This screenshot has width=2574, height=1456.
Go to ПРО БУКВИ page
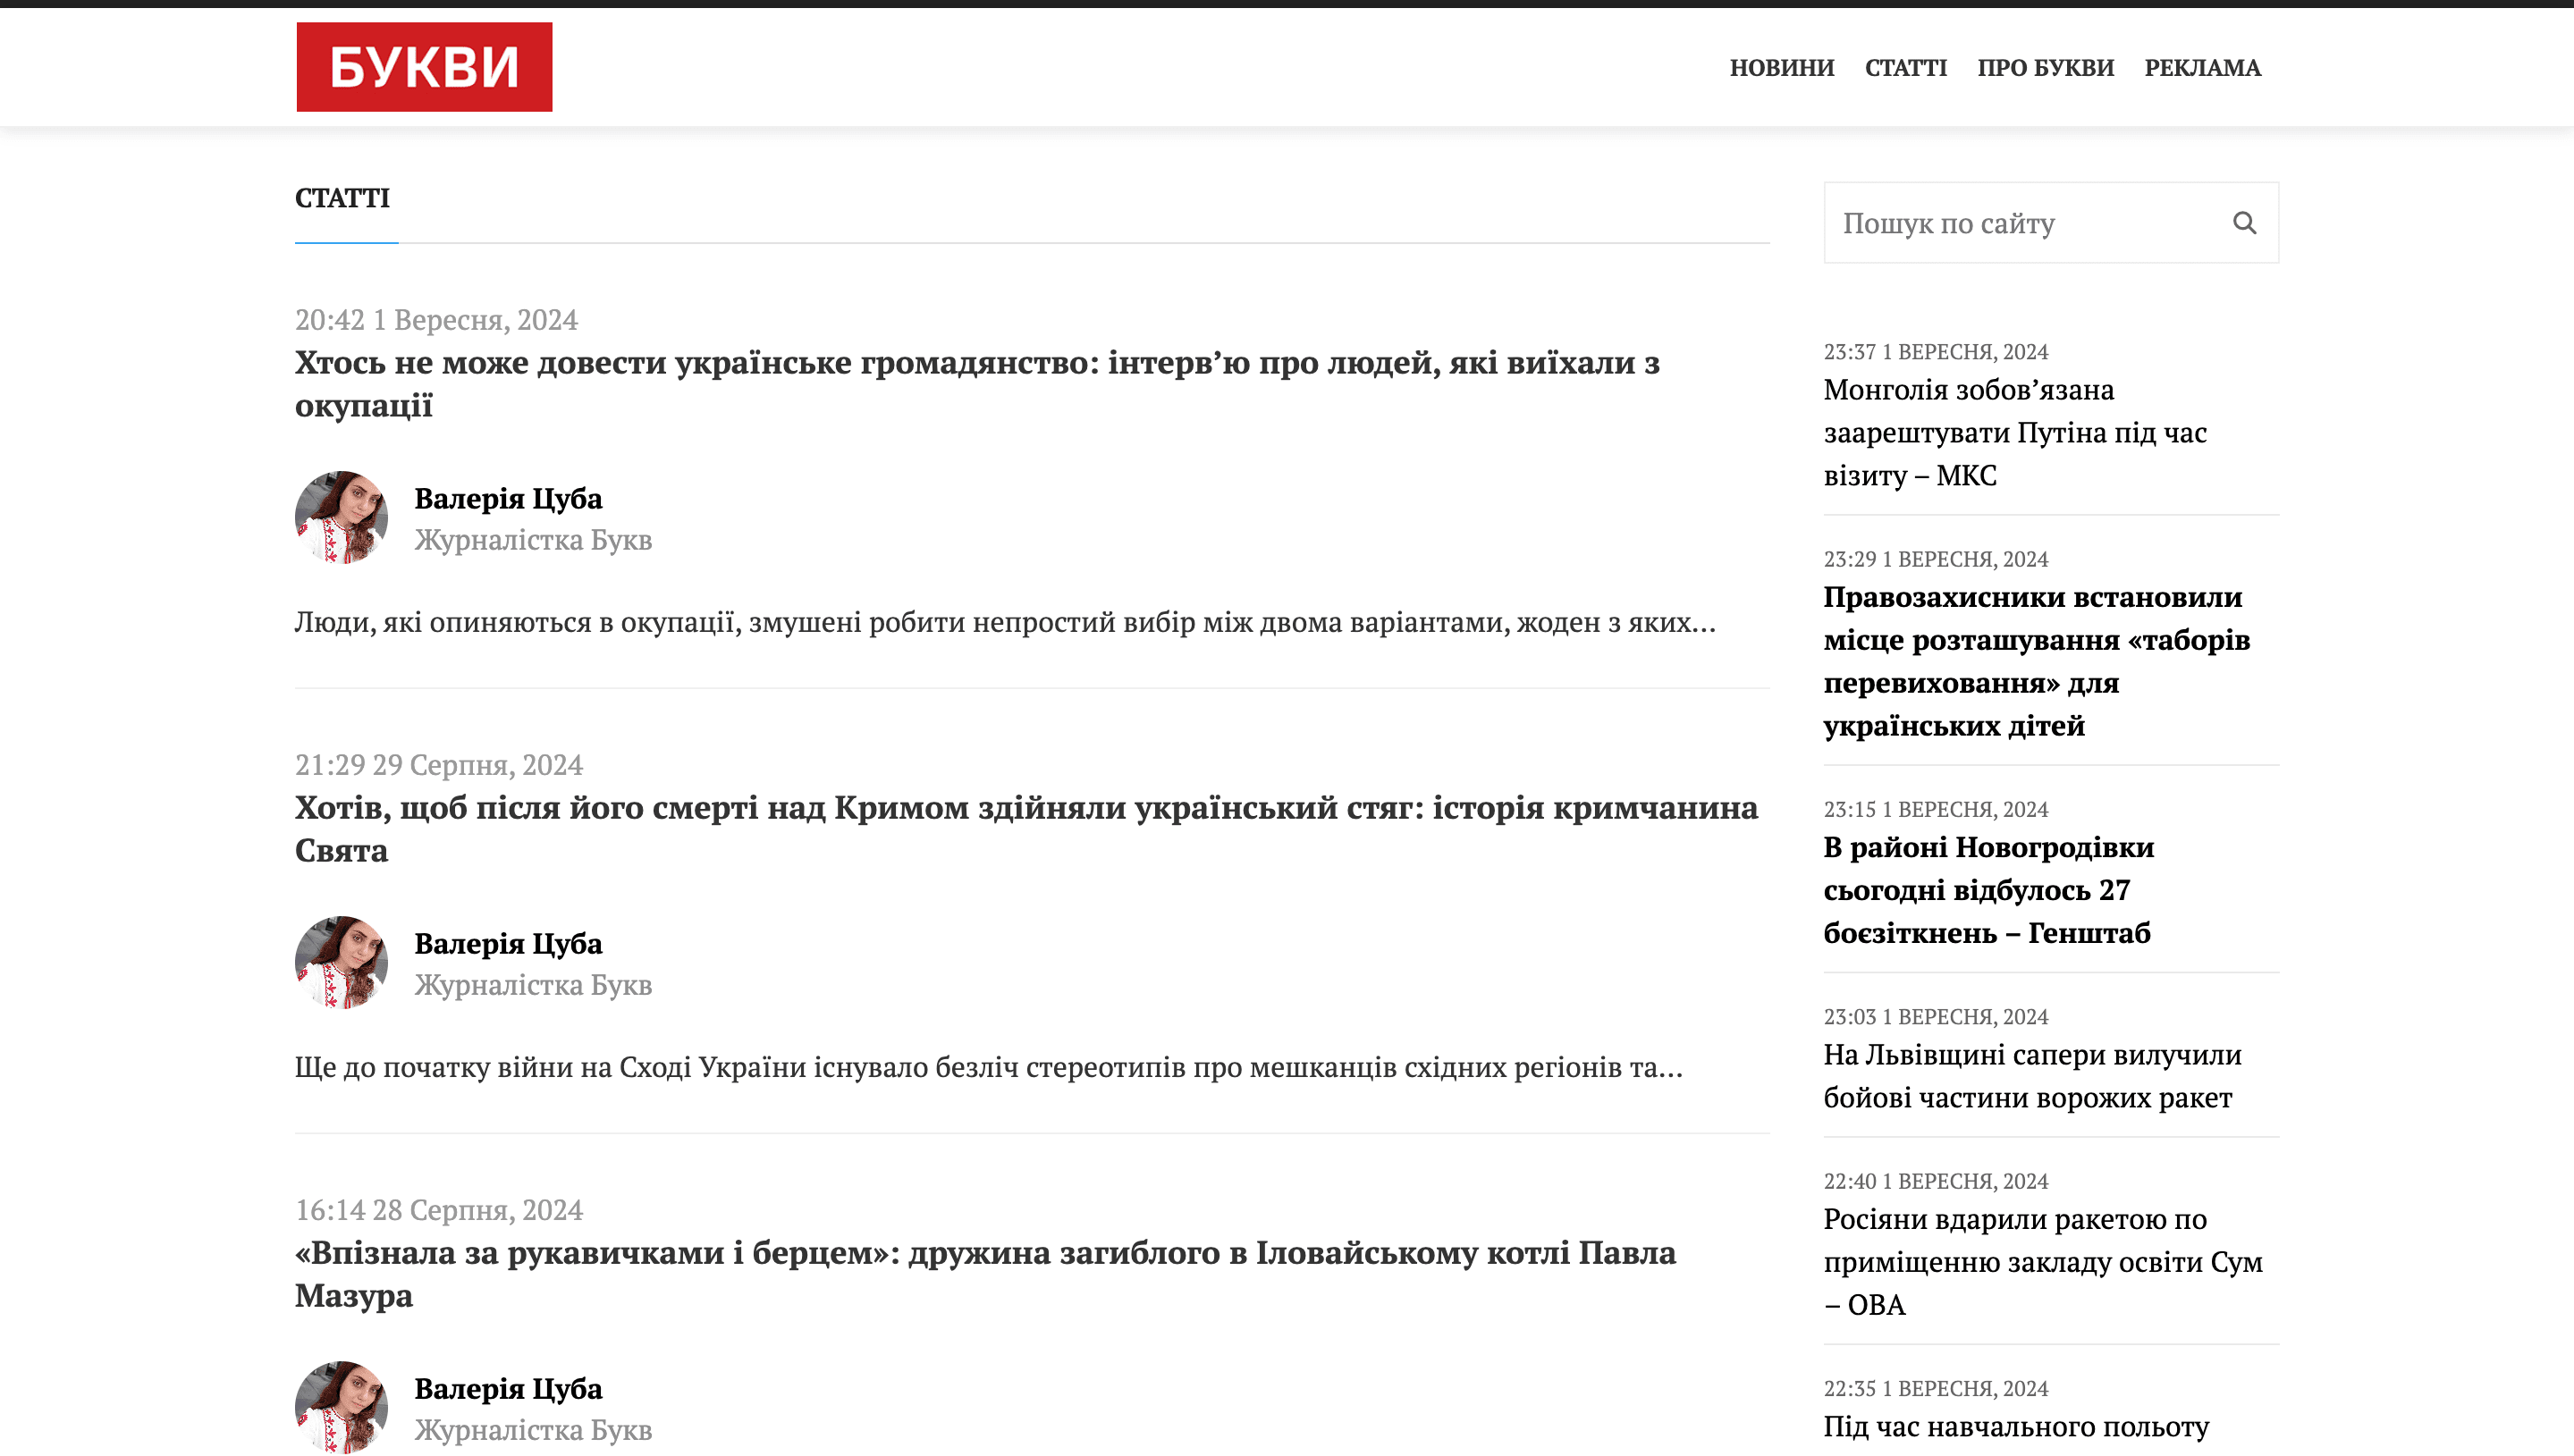[2046, 68]
